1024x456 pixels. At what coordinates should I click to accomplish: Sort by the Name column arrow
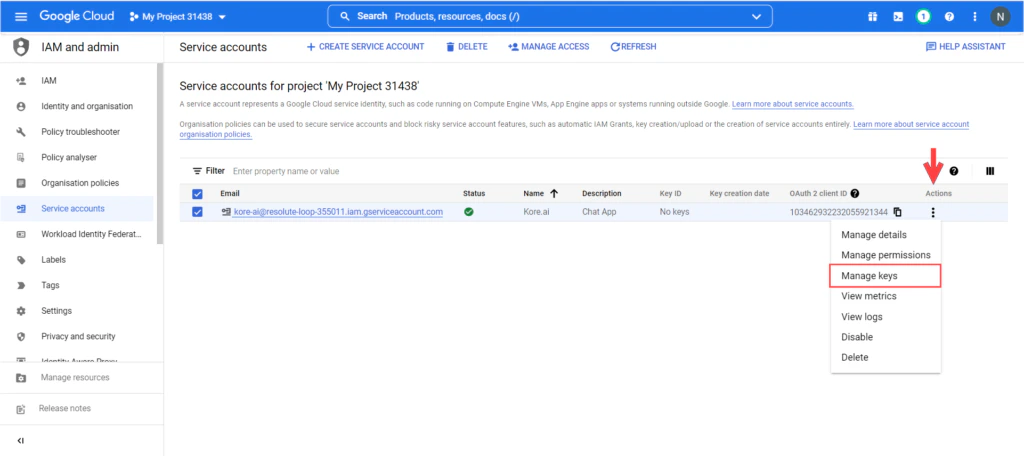click(554, 193)
